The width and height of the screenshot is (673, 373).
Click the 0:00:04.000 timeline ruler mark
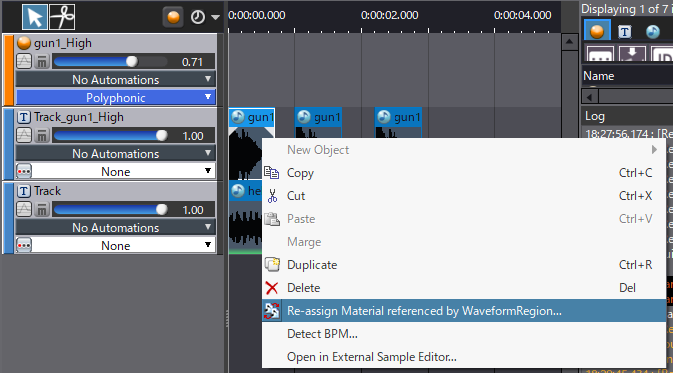[x=522, y=15]
